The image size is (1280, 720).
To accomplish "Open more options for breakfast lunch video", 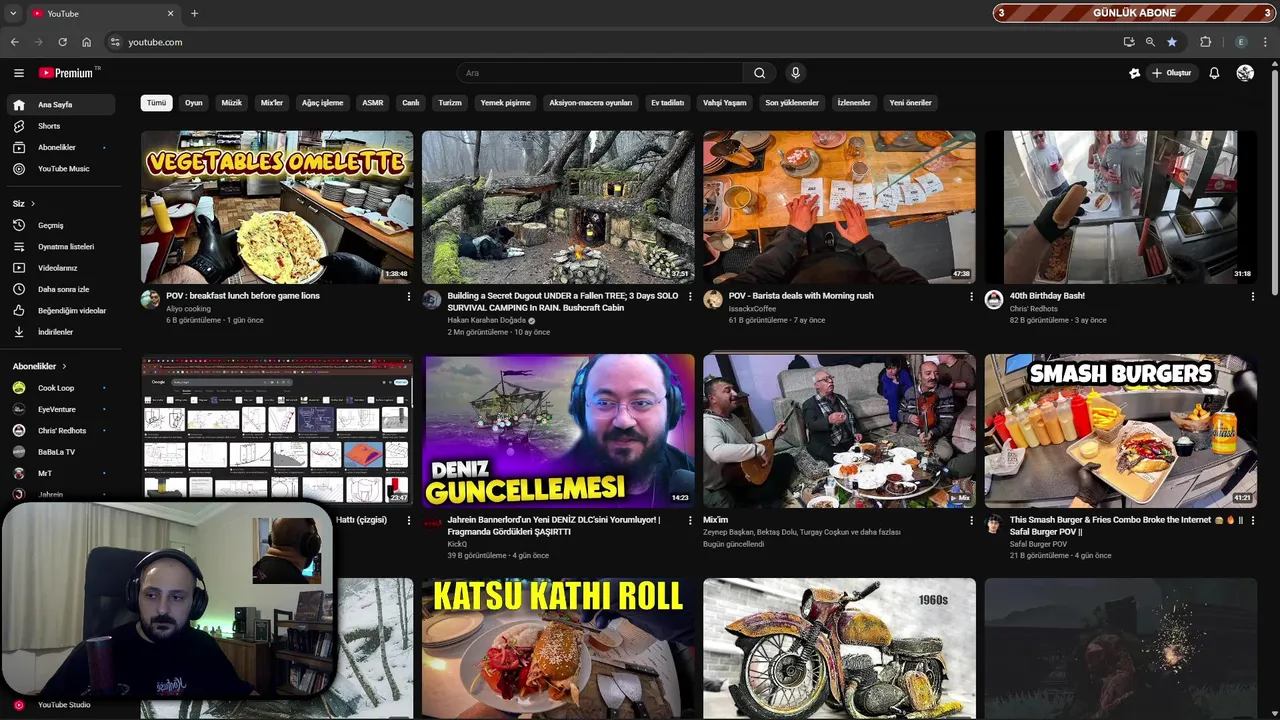I will click(408, 296).
